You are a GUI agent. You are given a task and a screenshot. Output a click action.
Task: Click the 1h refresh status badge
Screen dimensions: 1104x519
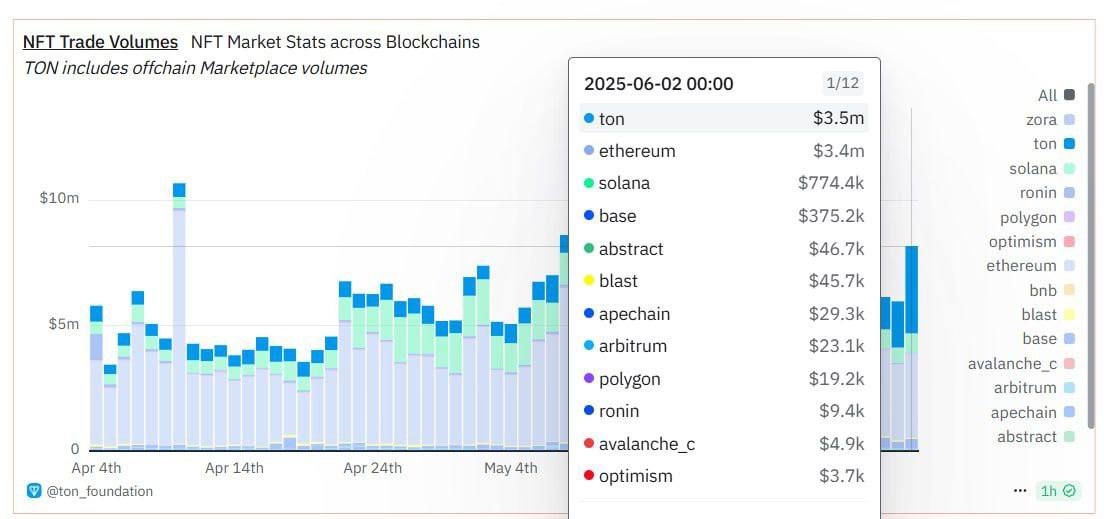click(x=1057, y=491)
